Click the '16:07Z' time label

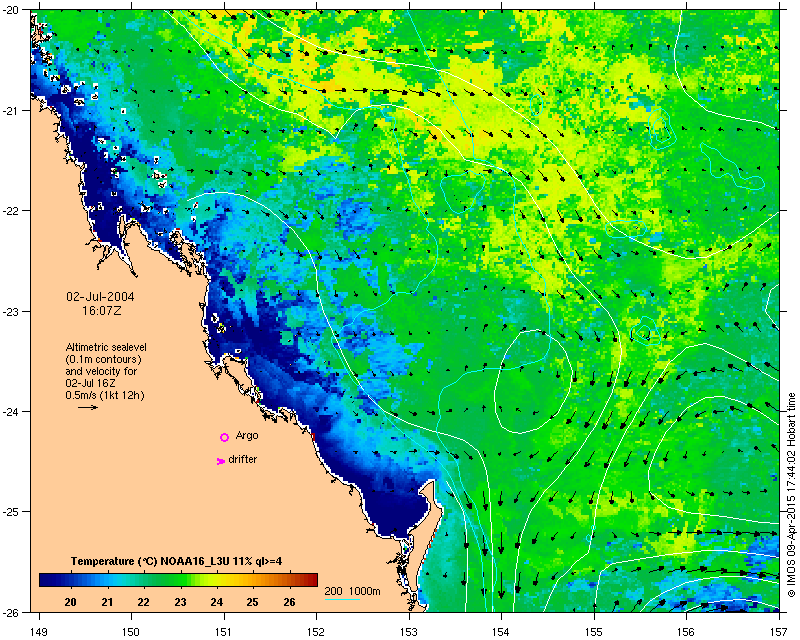click(102, 310)
